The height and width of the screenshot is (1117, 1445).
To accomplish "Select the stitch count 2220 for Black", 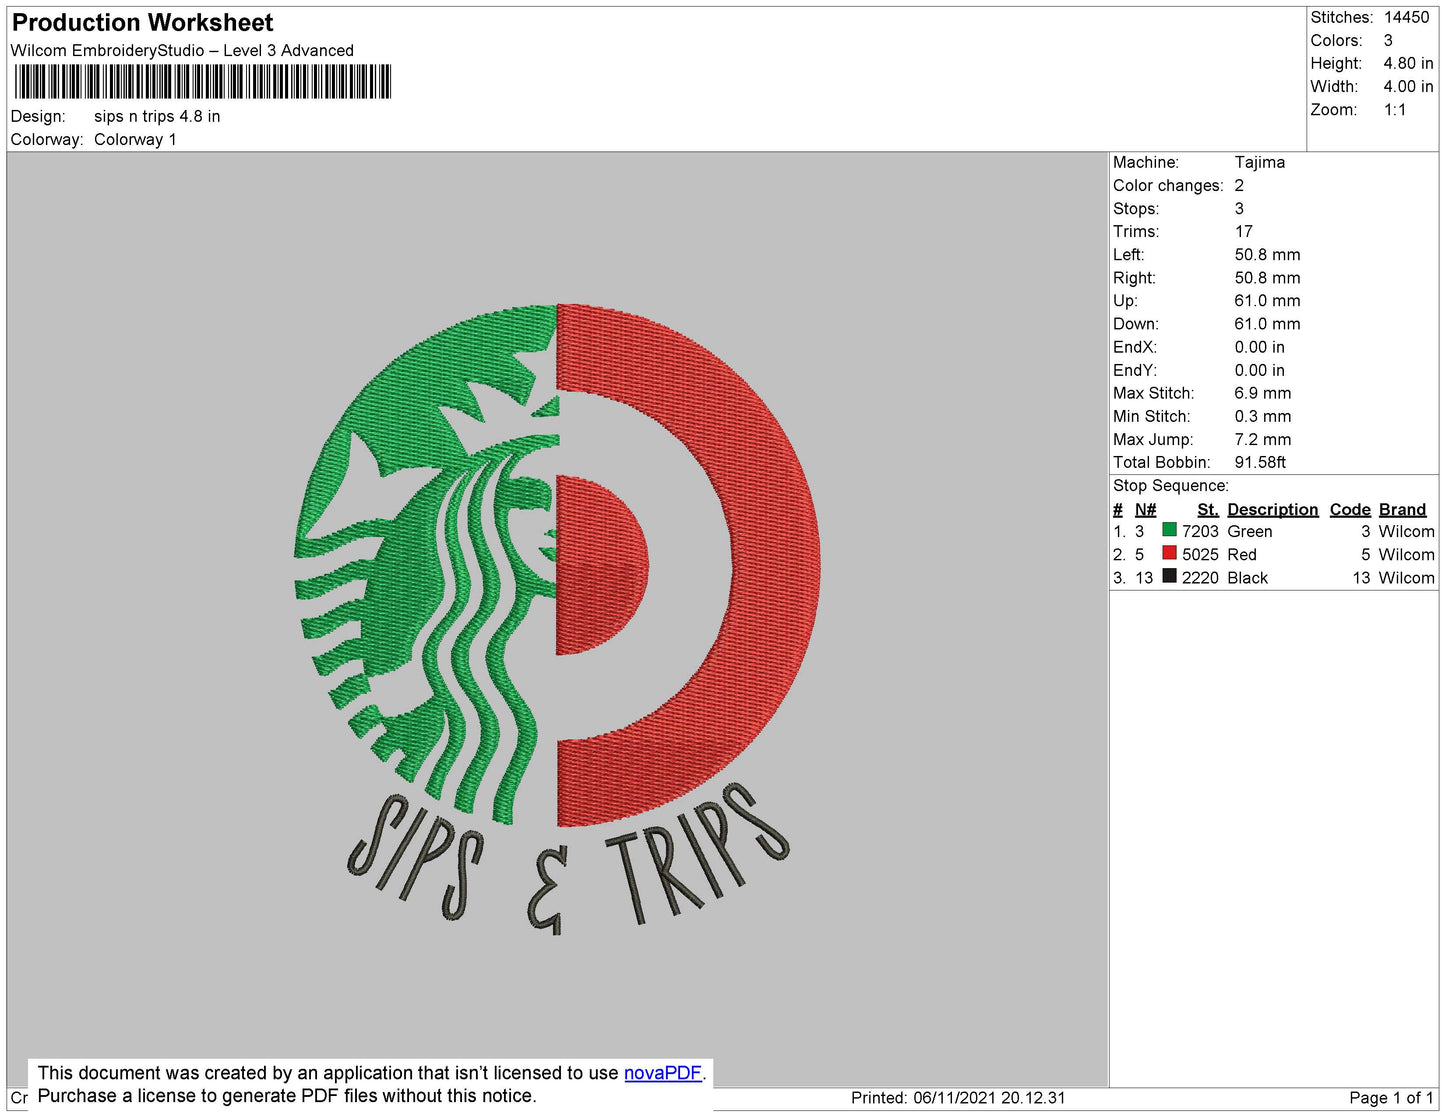I will tap(1200, 578).
